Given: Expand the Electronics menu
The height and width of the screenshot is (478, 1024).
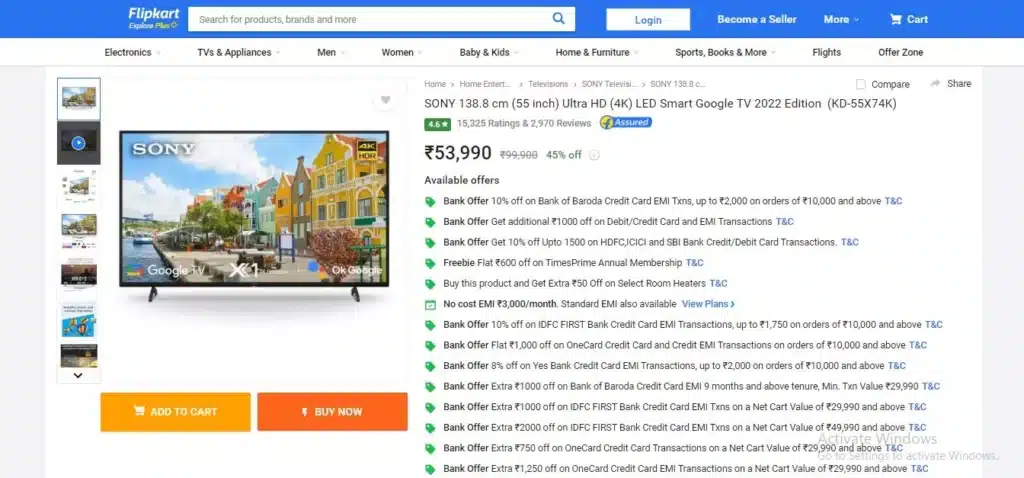Looking at the screenshot, I should [133, 52].
